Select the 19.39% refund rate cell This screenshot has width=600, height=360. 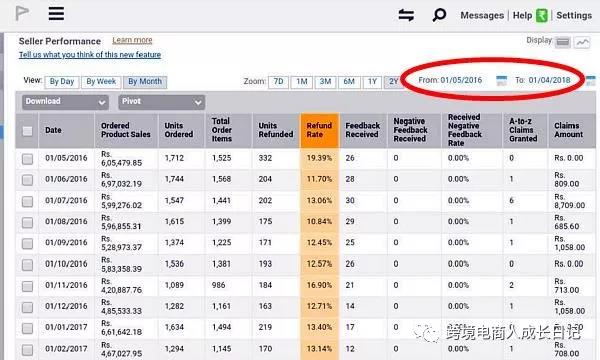(x=320, y=158)
